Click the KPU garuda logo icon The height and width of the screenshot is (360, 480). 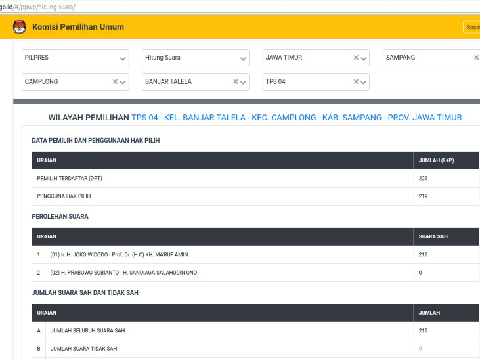(x=19, y=27)
